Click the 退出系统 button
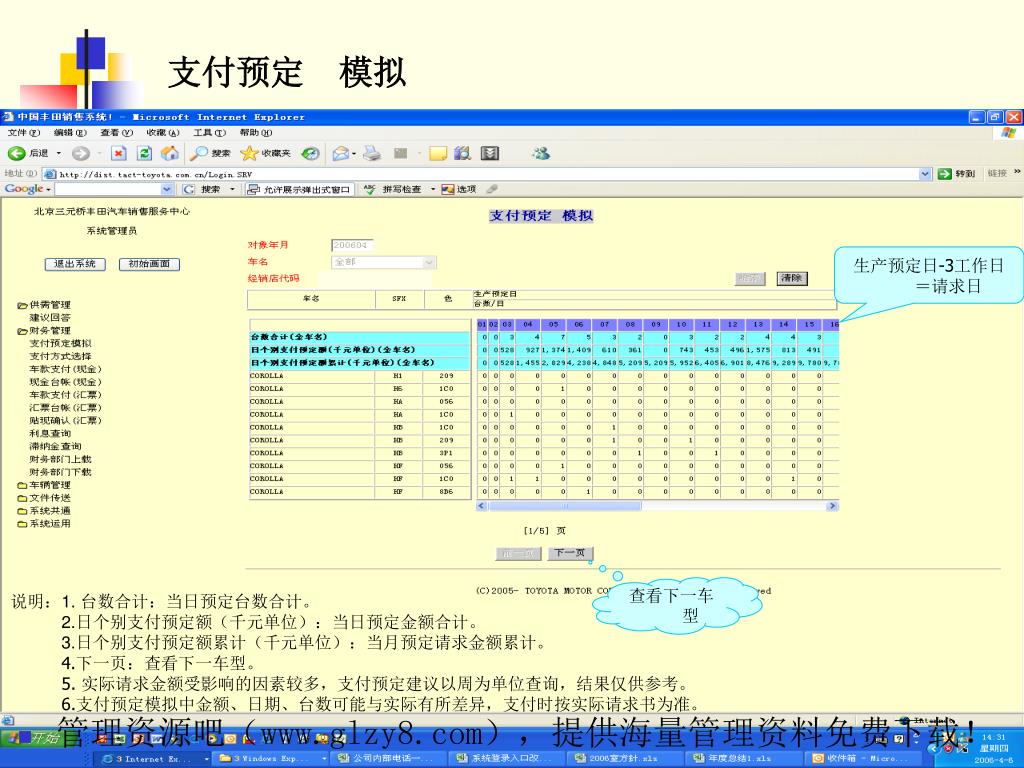This screenshot has height=768, width=1024. coord(75,264)
